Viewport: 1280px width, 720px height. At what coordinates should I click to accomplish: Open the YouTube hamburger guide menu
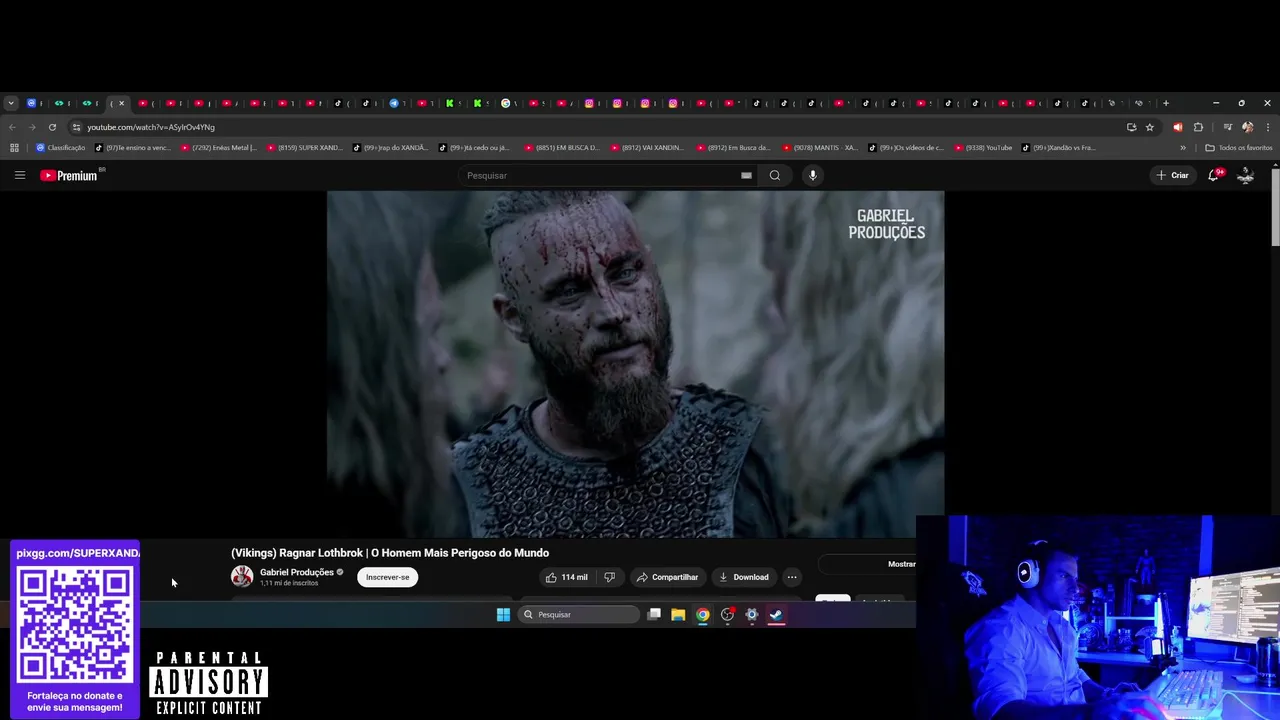19,175
